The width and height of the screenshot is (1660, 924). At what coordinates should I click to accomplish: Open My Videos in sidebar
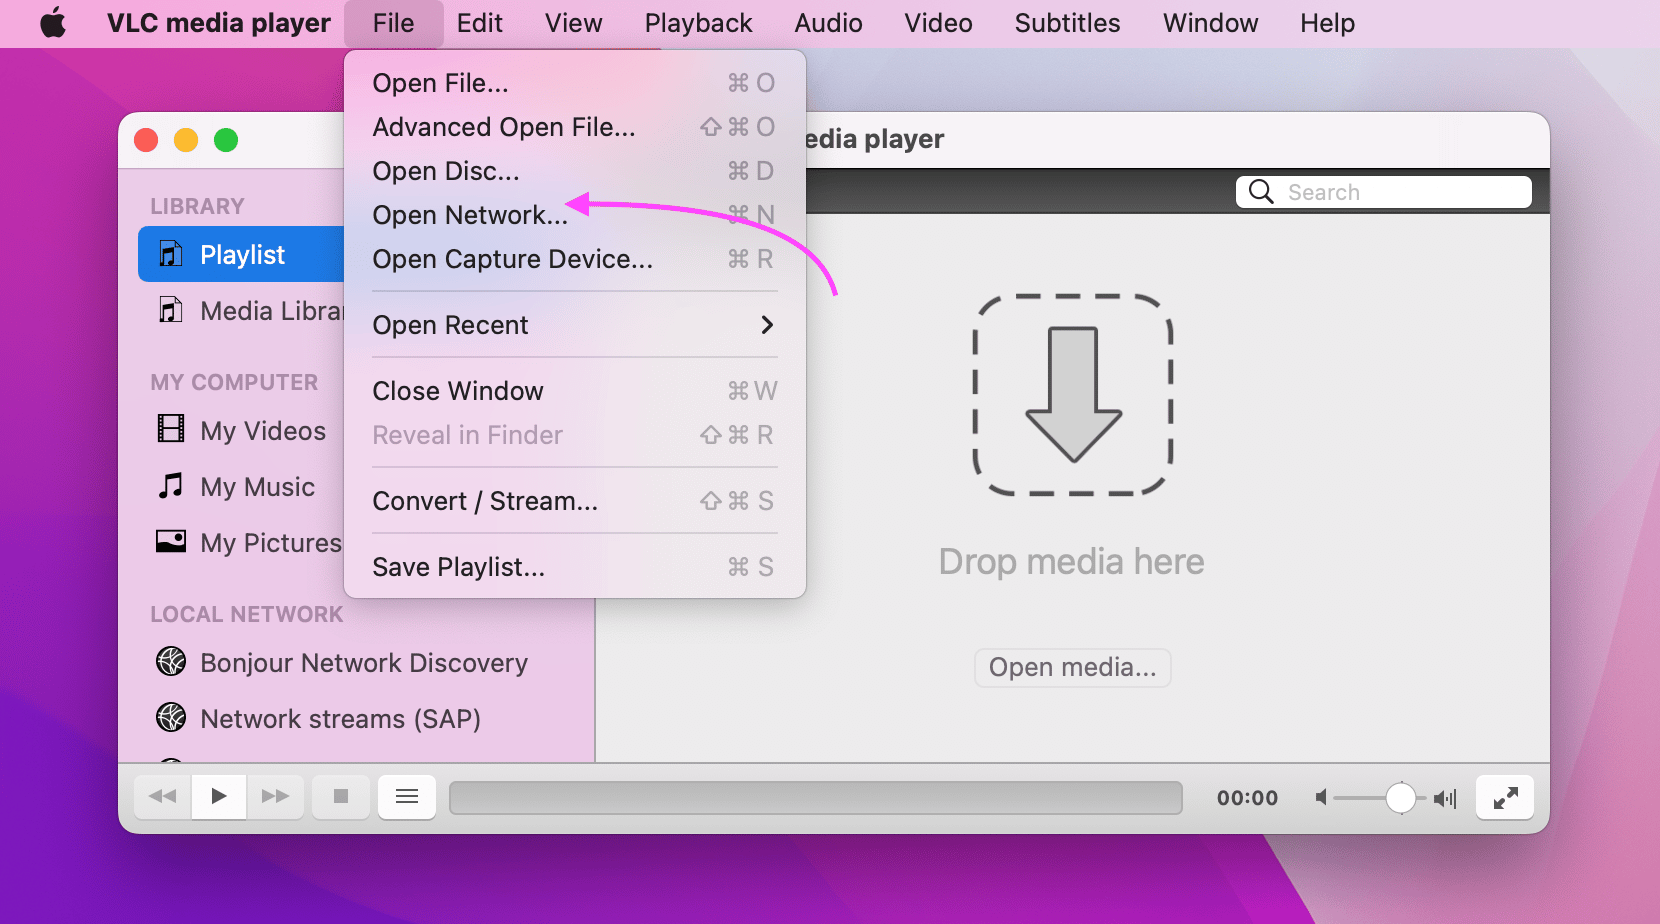pyautogui.click(x=262, y=430)
